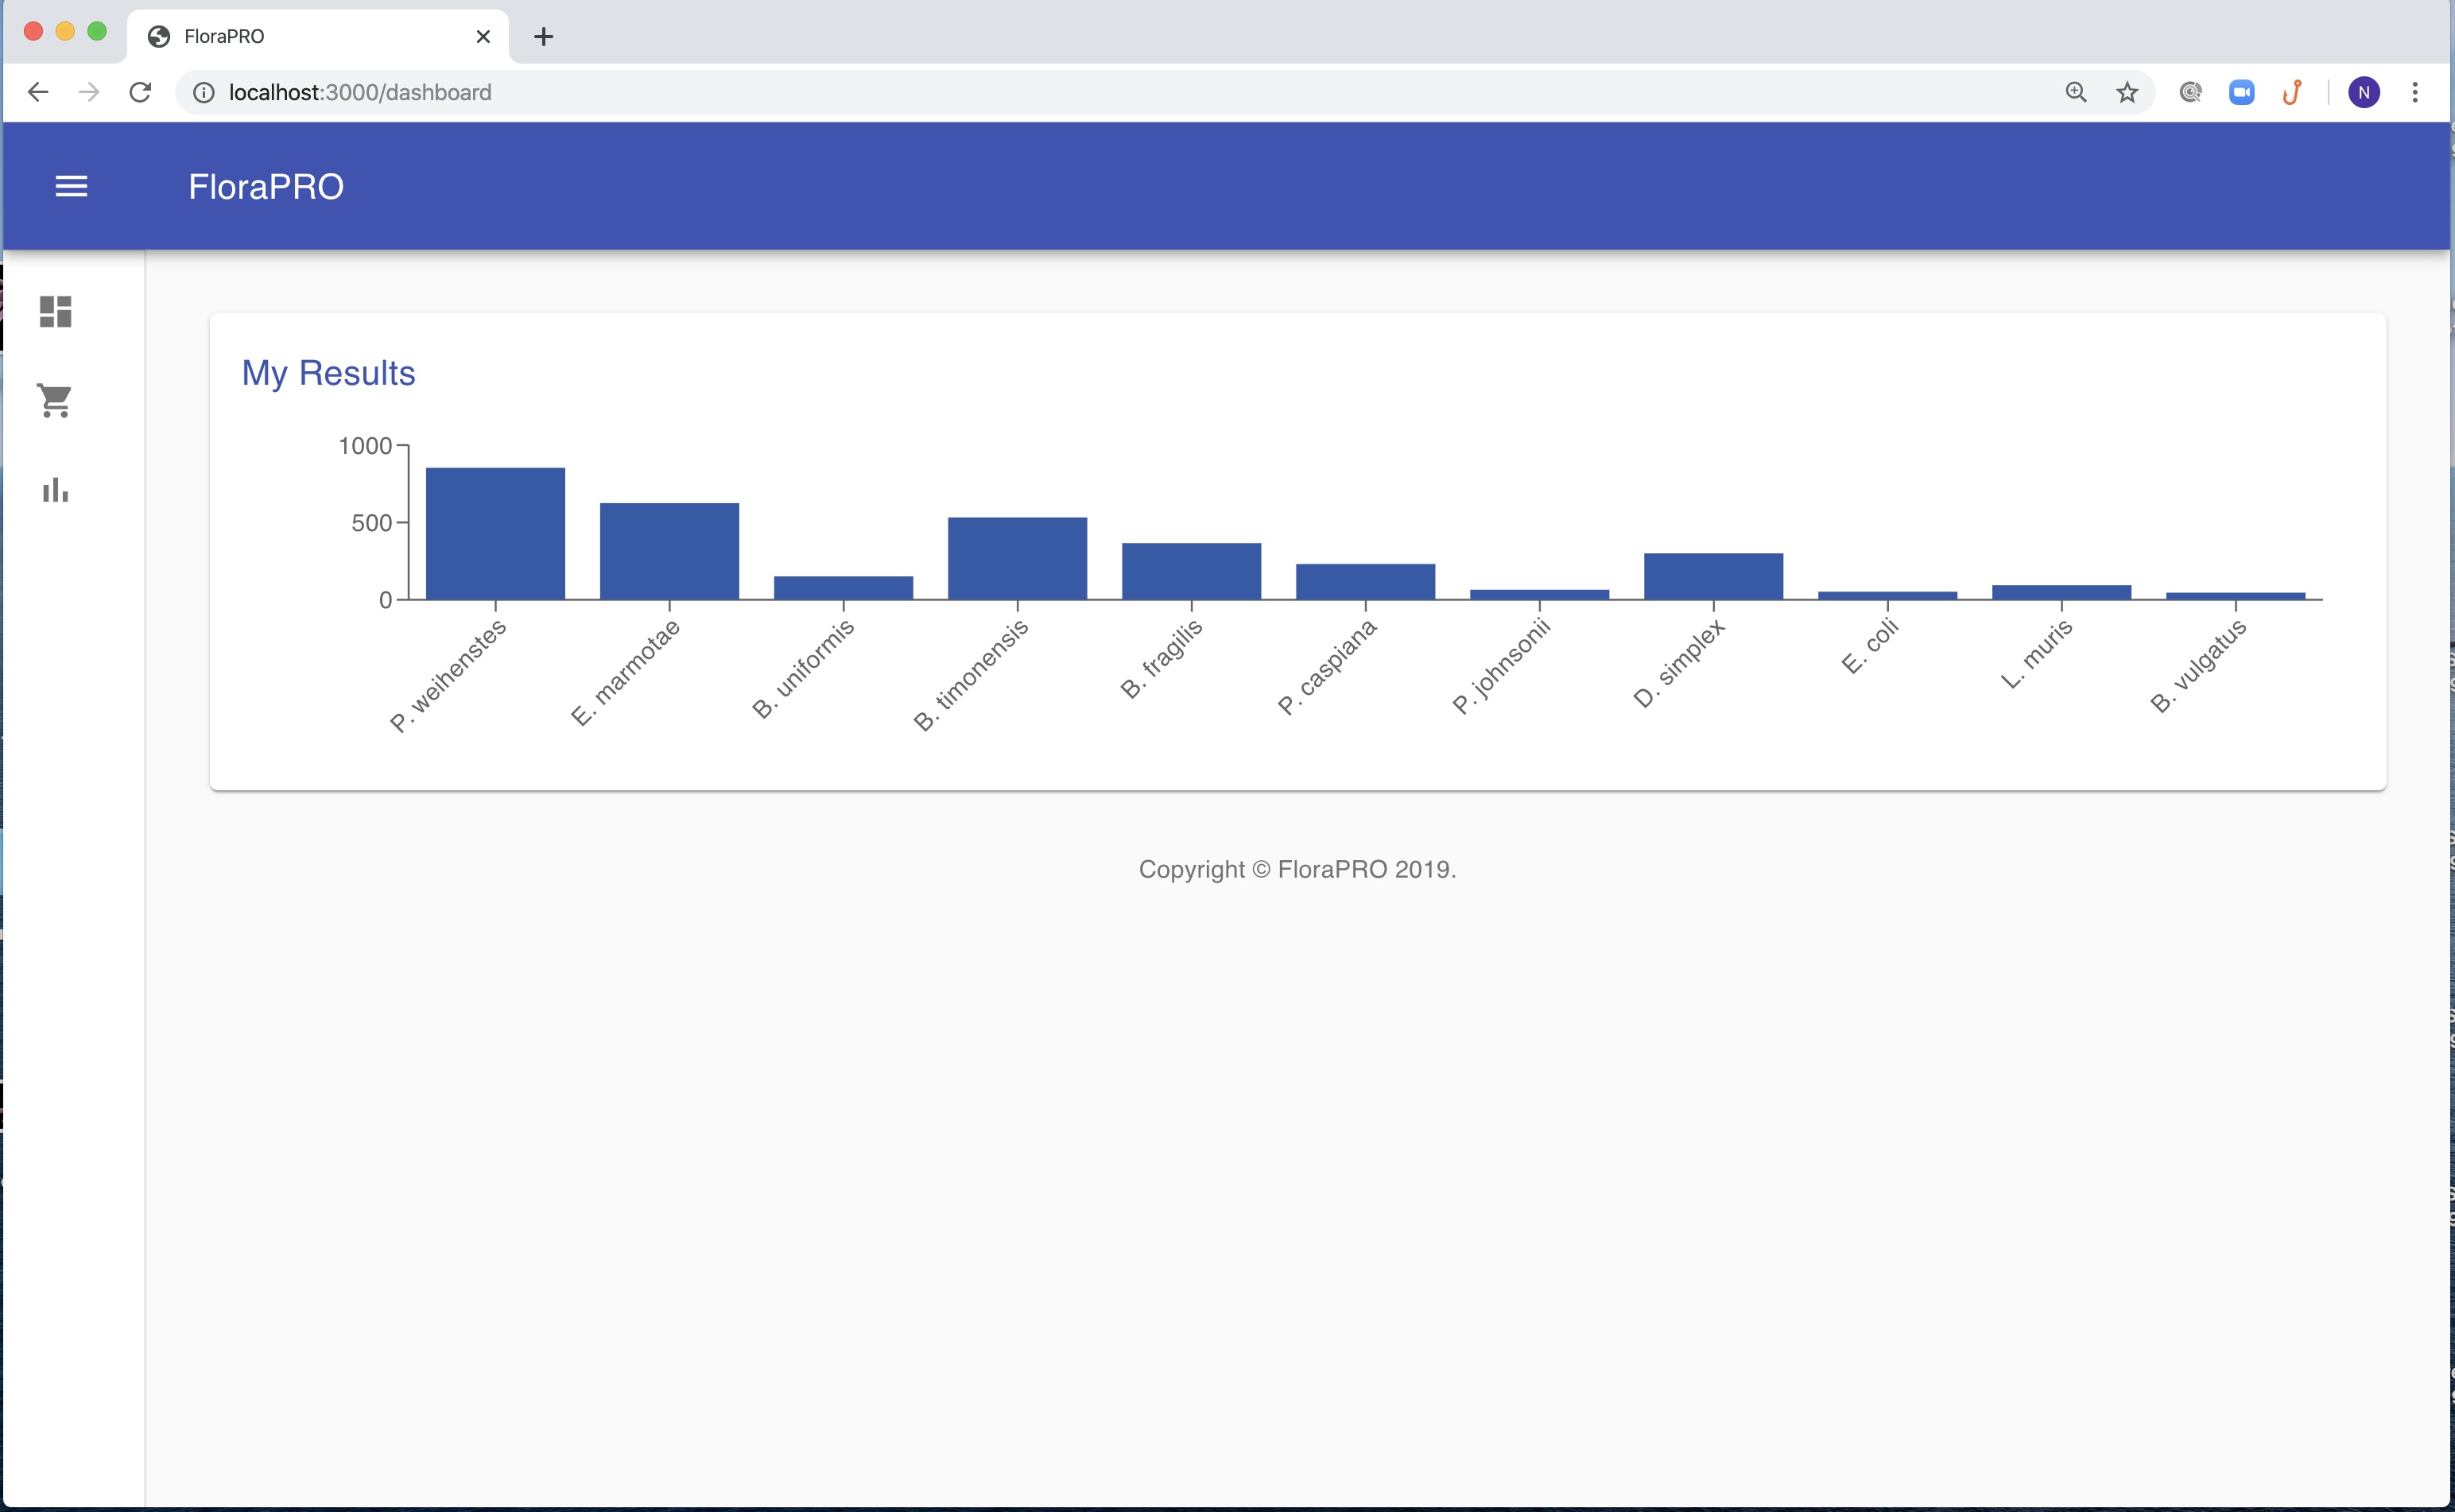Click the E. marmotae axis label
The width and height of the screenshot is (2455, 1512).
coord(625,672)
